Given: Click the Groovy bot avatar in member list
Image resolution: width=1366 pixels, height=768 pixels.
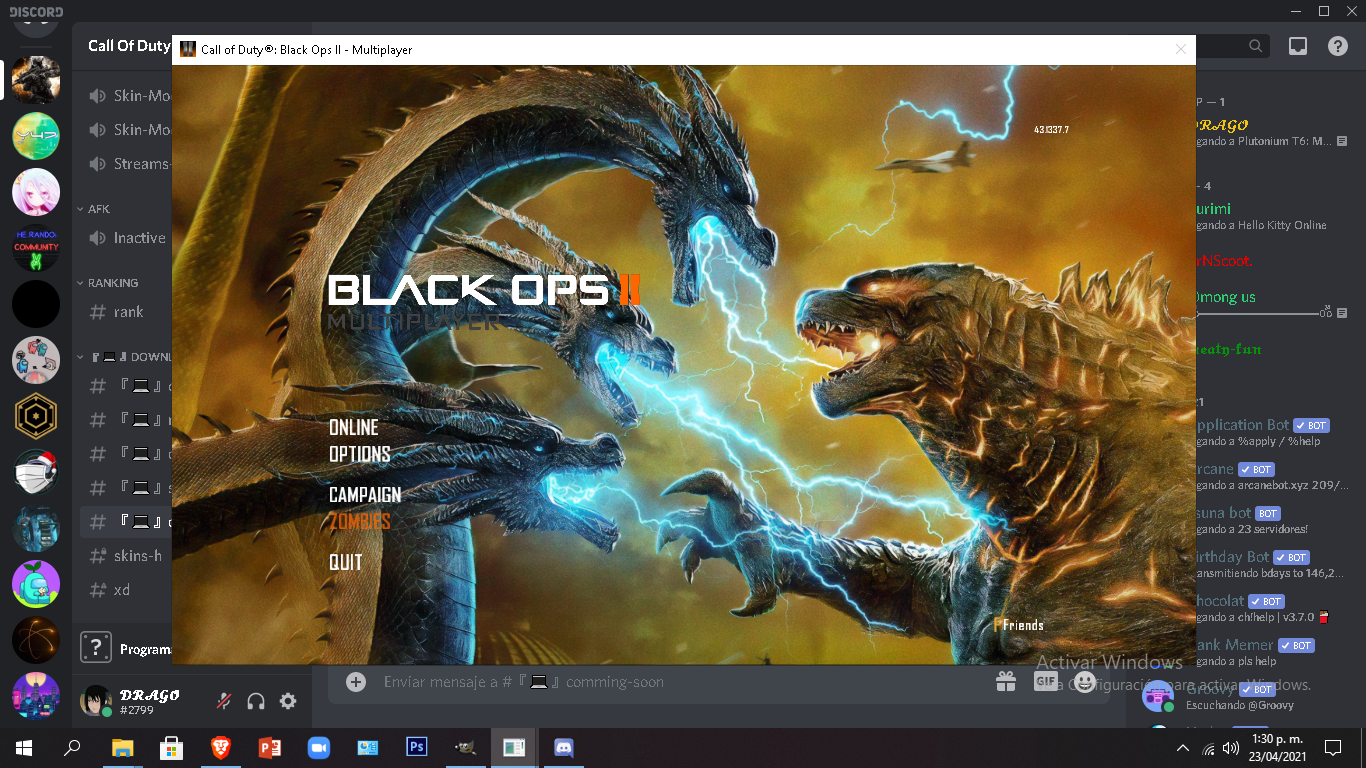Looking at the screenshot, I should (x=1158, y=696).
